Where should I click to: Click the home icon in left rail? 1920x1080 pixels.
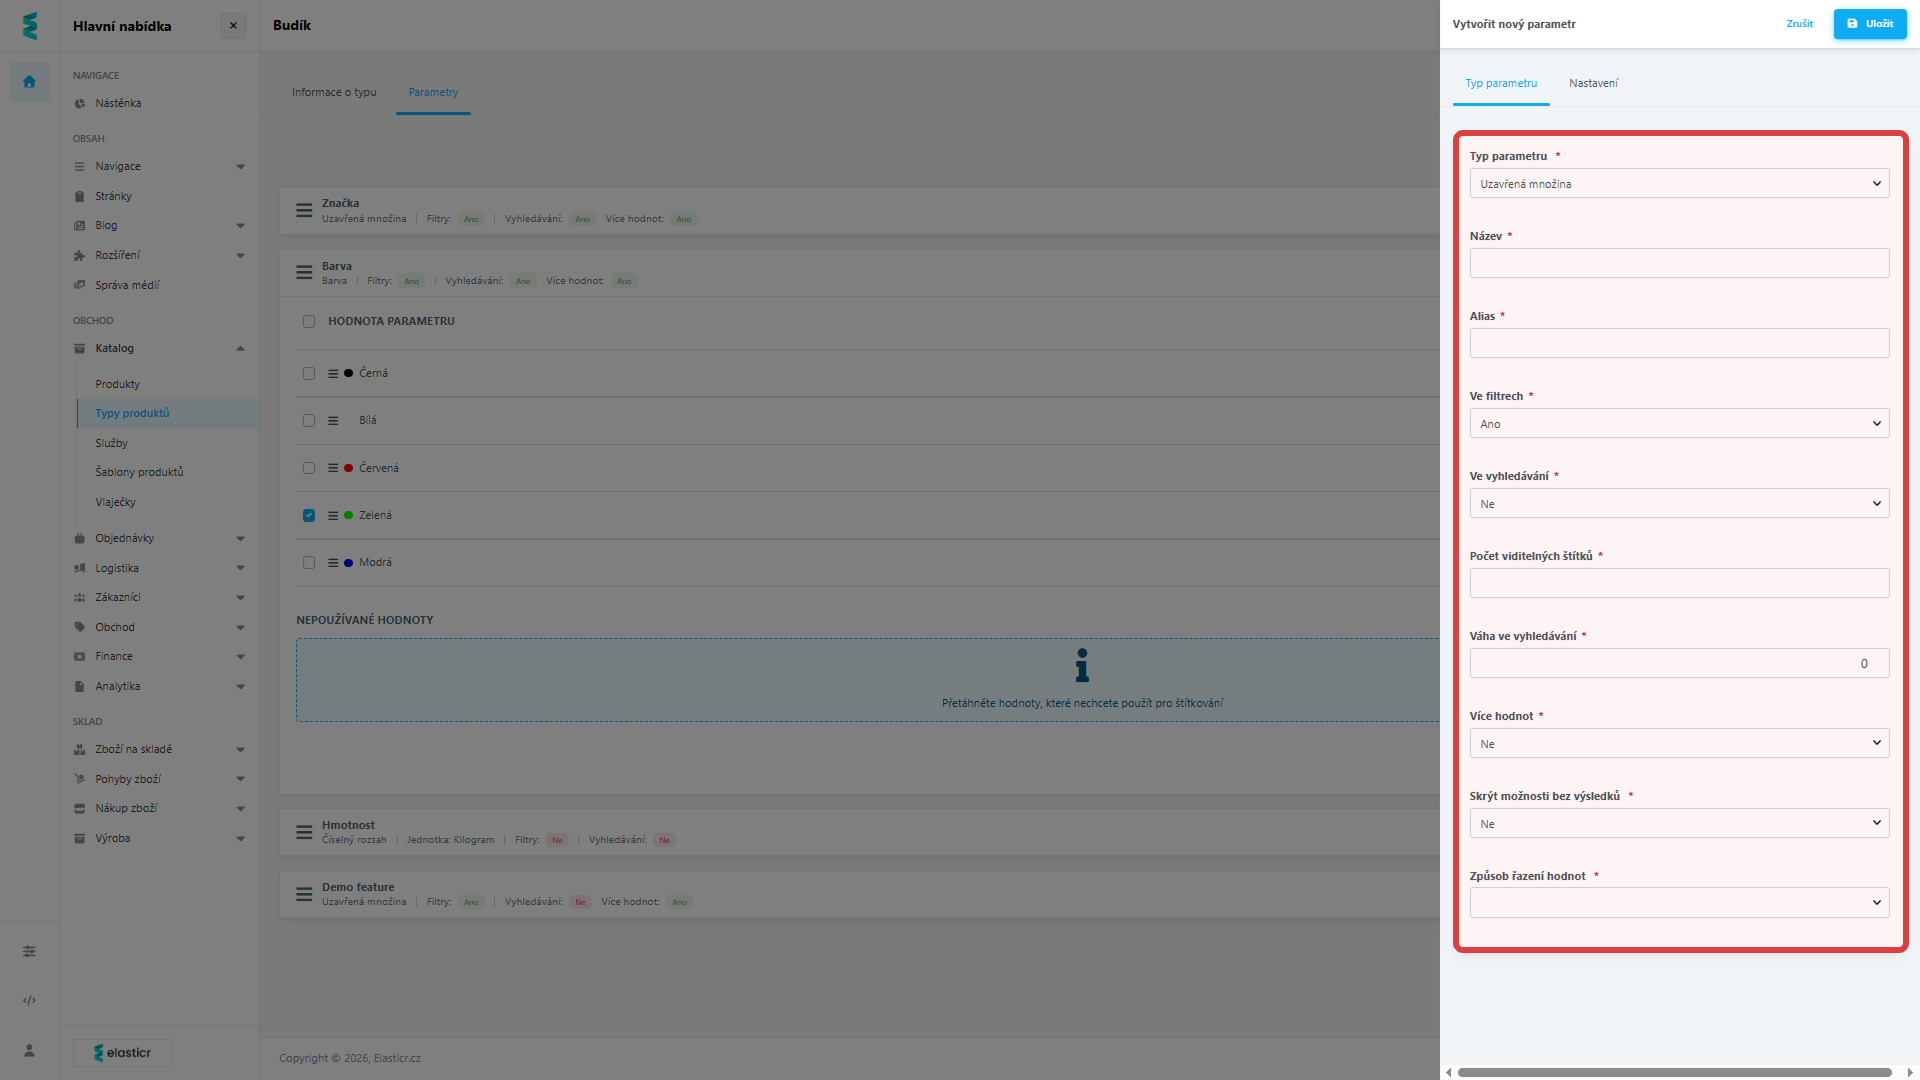pyautogui.click(x=29, y=82)
